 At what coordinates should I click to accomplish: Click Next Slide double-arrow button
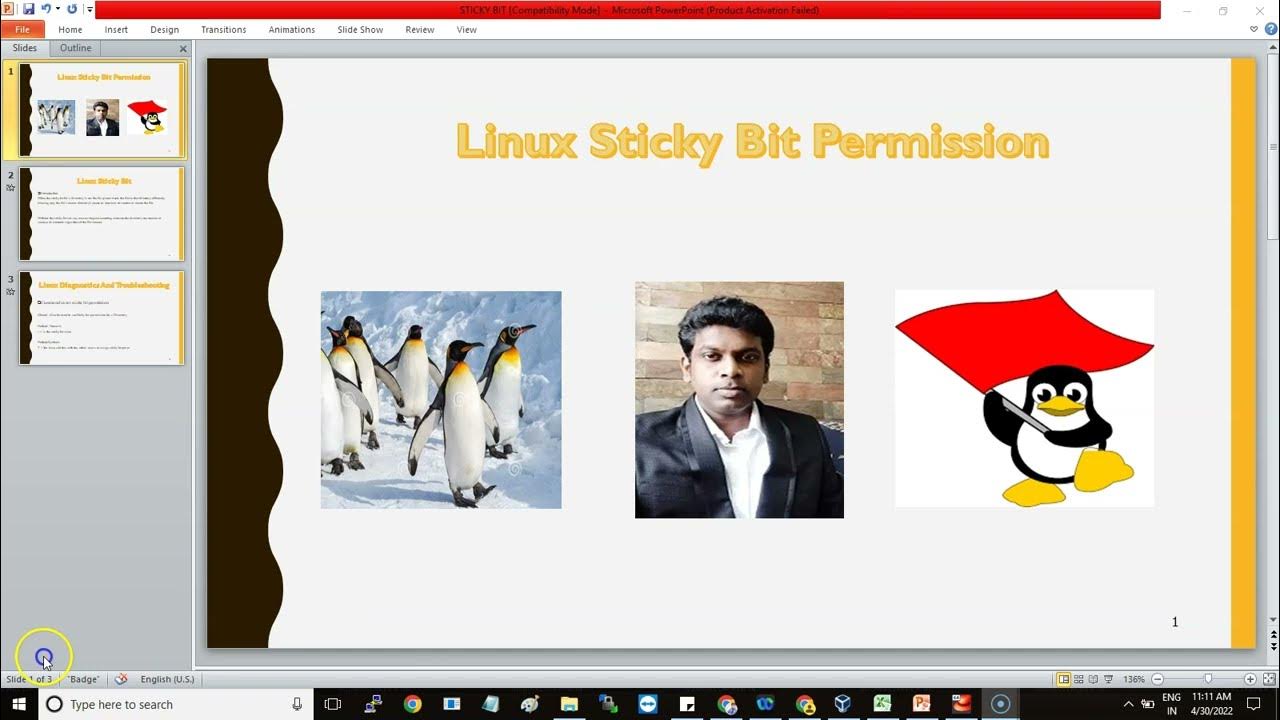click(x=1273, y=647)
